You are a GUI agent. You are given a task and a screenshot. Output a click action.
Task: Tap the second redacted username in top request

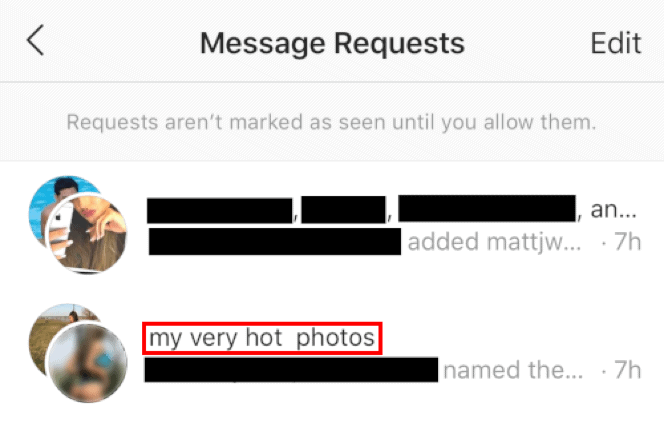(x=343, y=209)
